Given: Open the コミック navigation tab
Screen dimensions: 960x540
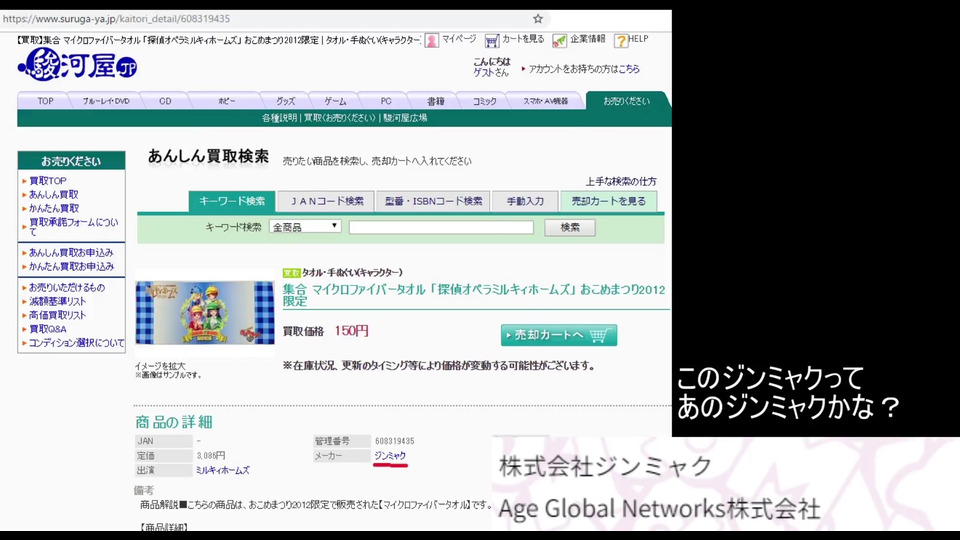Looking at the screenshot, I should point(484,101).
